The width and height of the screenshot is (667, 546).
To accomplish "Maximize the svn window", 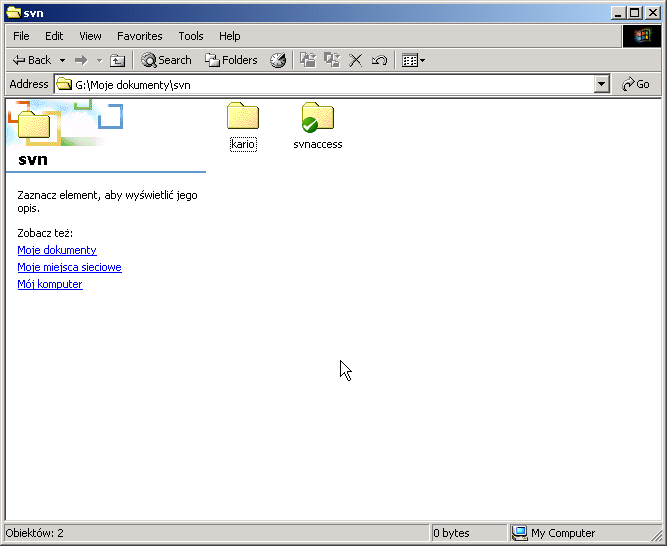I will 634,13.
